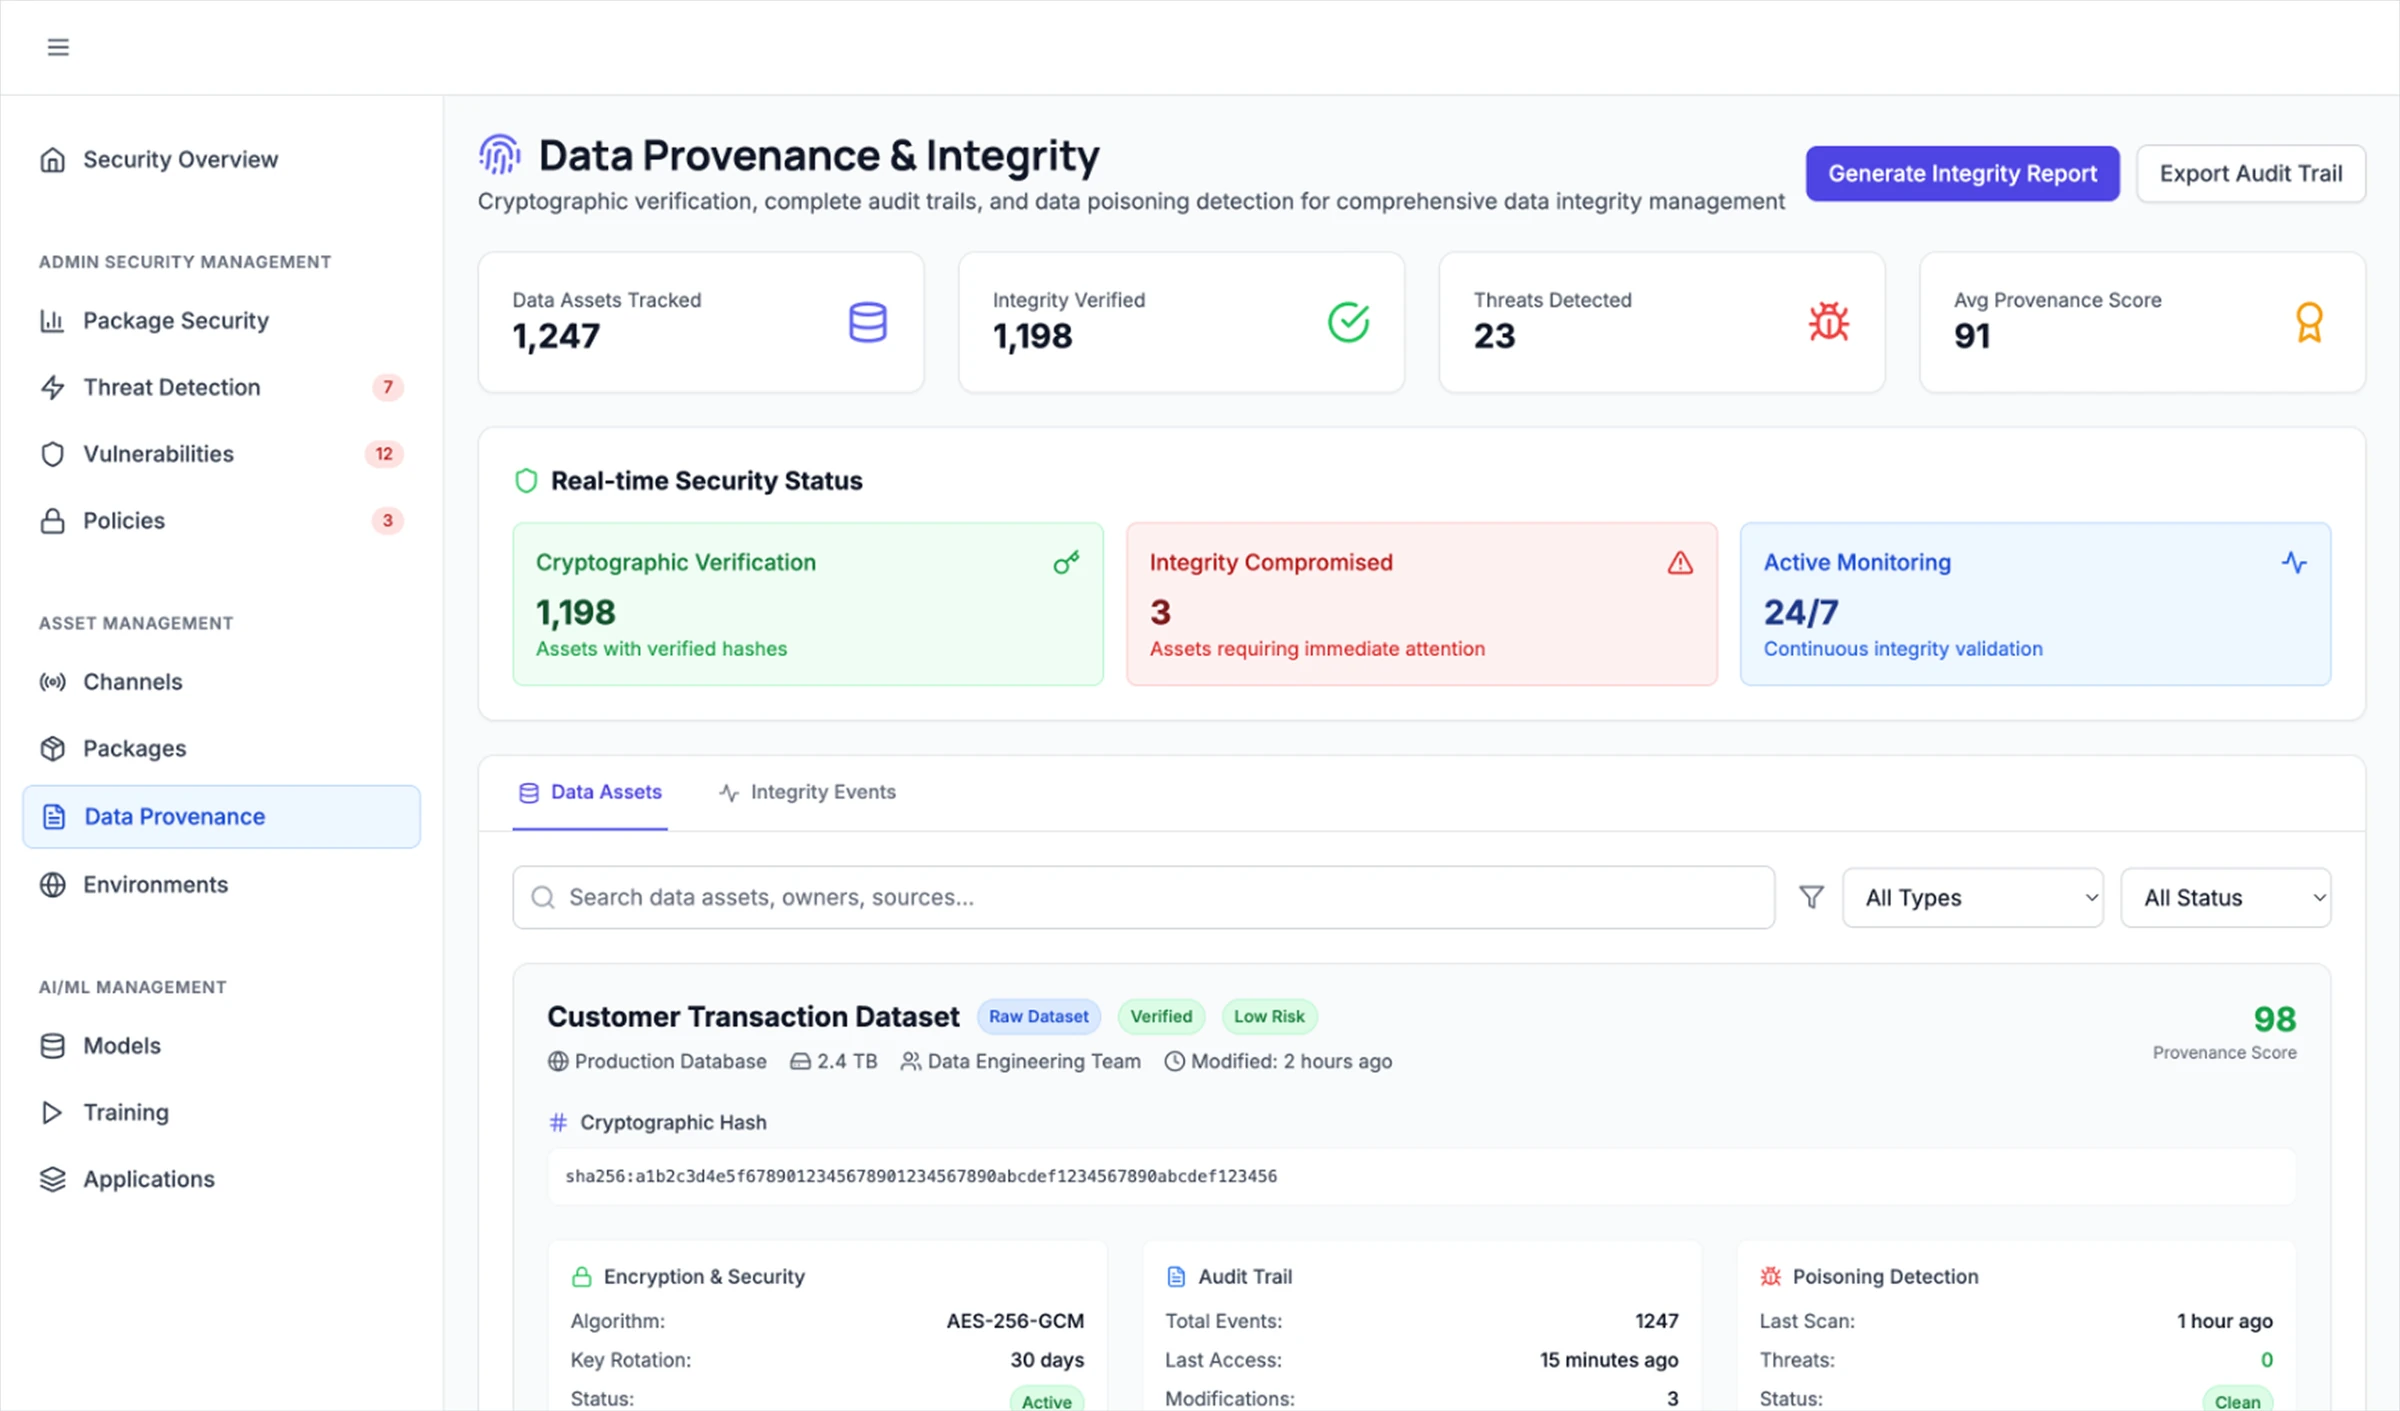Screen dimensions: 2400x1411
Task: Open Environments in the sidebar
Action: (x=221, y=885)
